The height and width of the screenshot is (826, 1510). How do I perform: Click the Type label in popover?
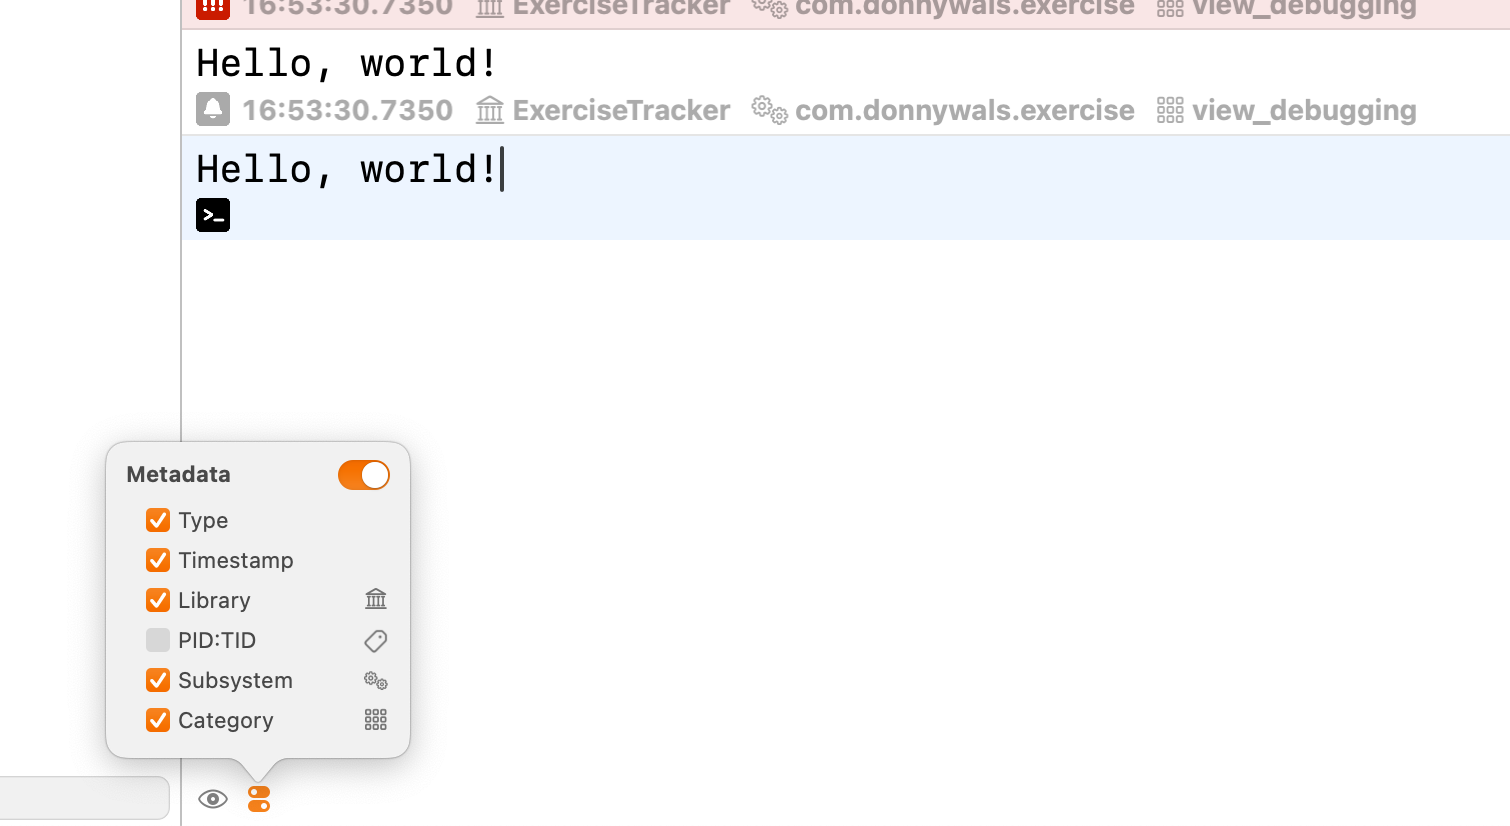203,520
